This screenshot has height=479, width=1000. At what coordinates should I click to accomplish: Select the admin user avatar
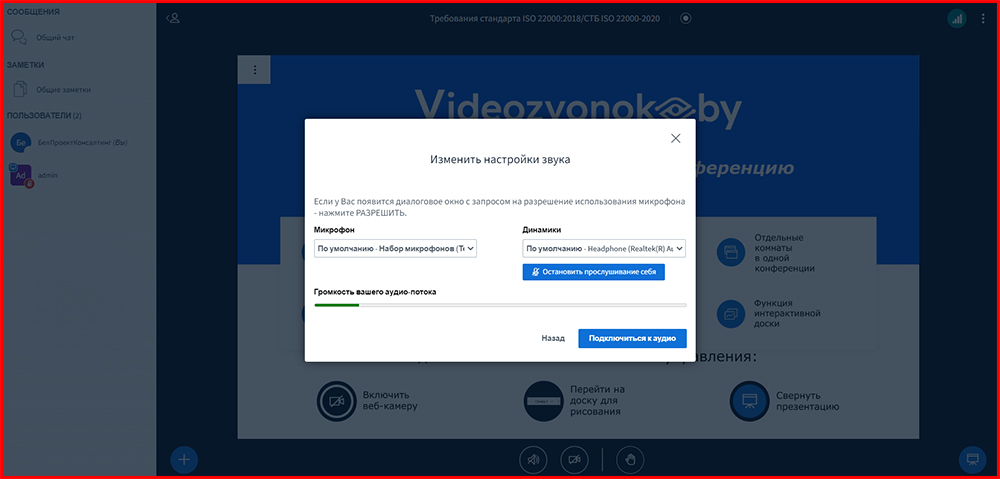(20, 175)
